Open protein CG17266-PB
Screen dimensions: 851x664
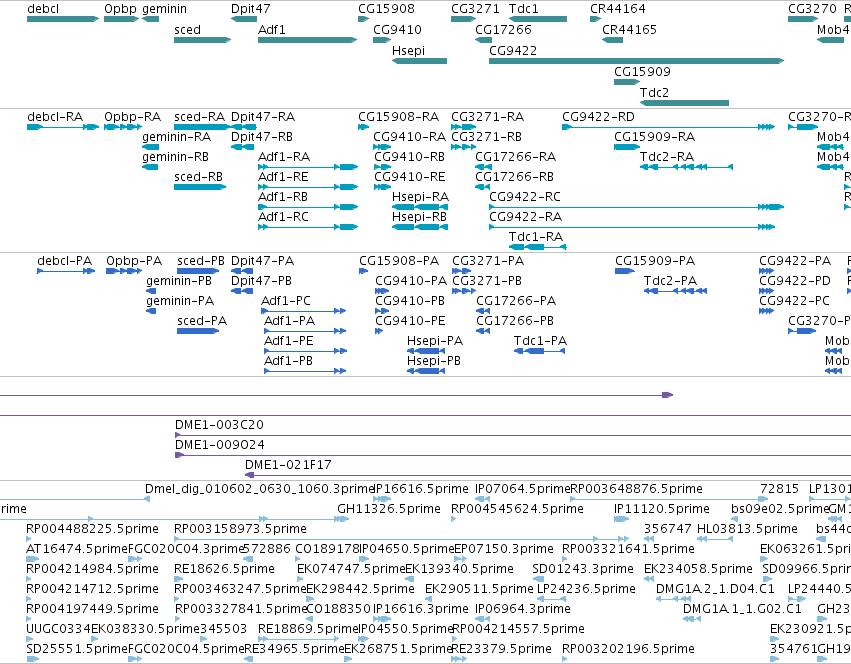pos(483,331)
